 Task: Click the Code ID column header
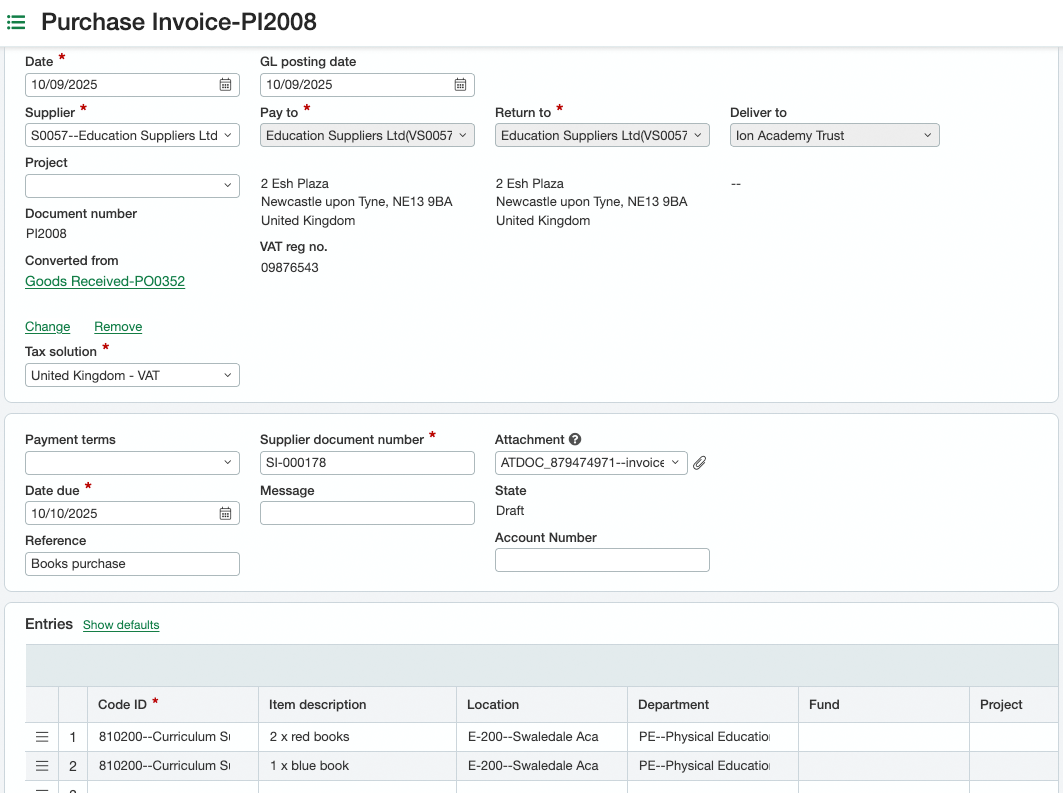(173, 705)
